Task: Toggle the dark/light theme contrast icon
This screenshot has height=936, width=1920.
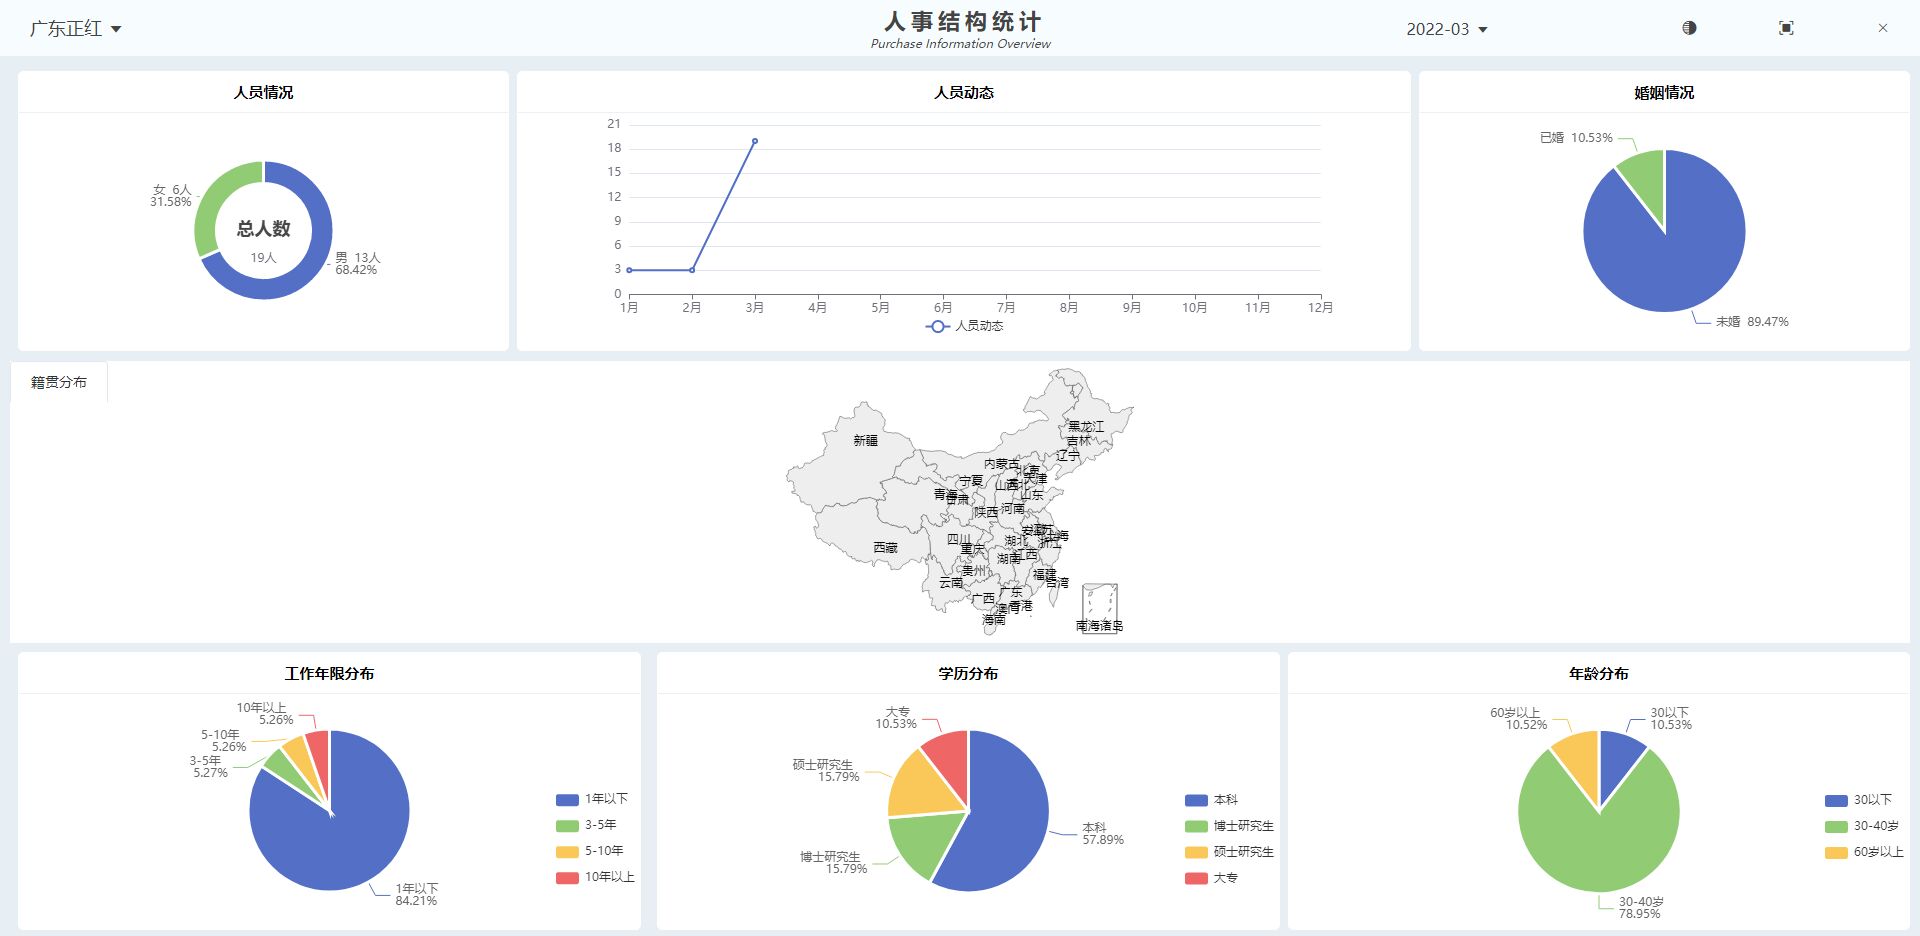Action: (x=1689, y=28)
